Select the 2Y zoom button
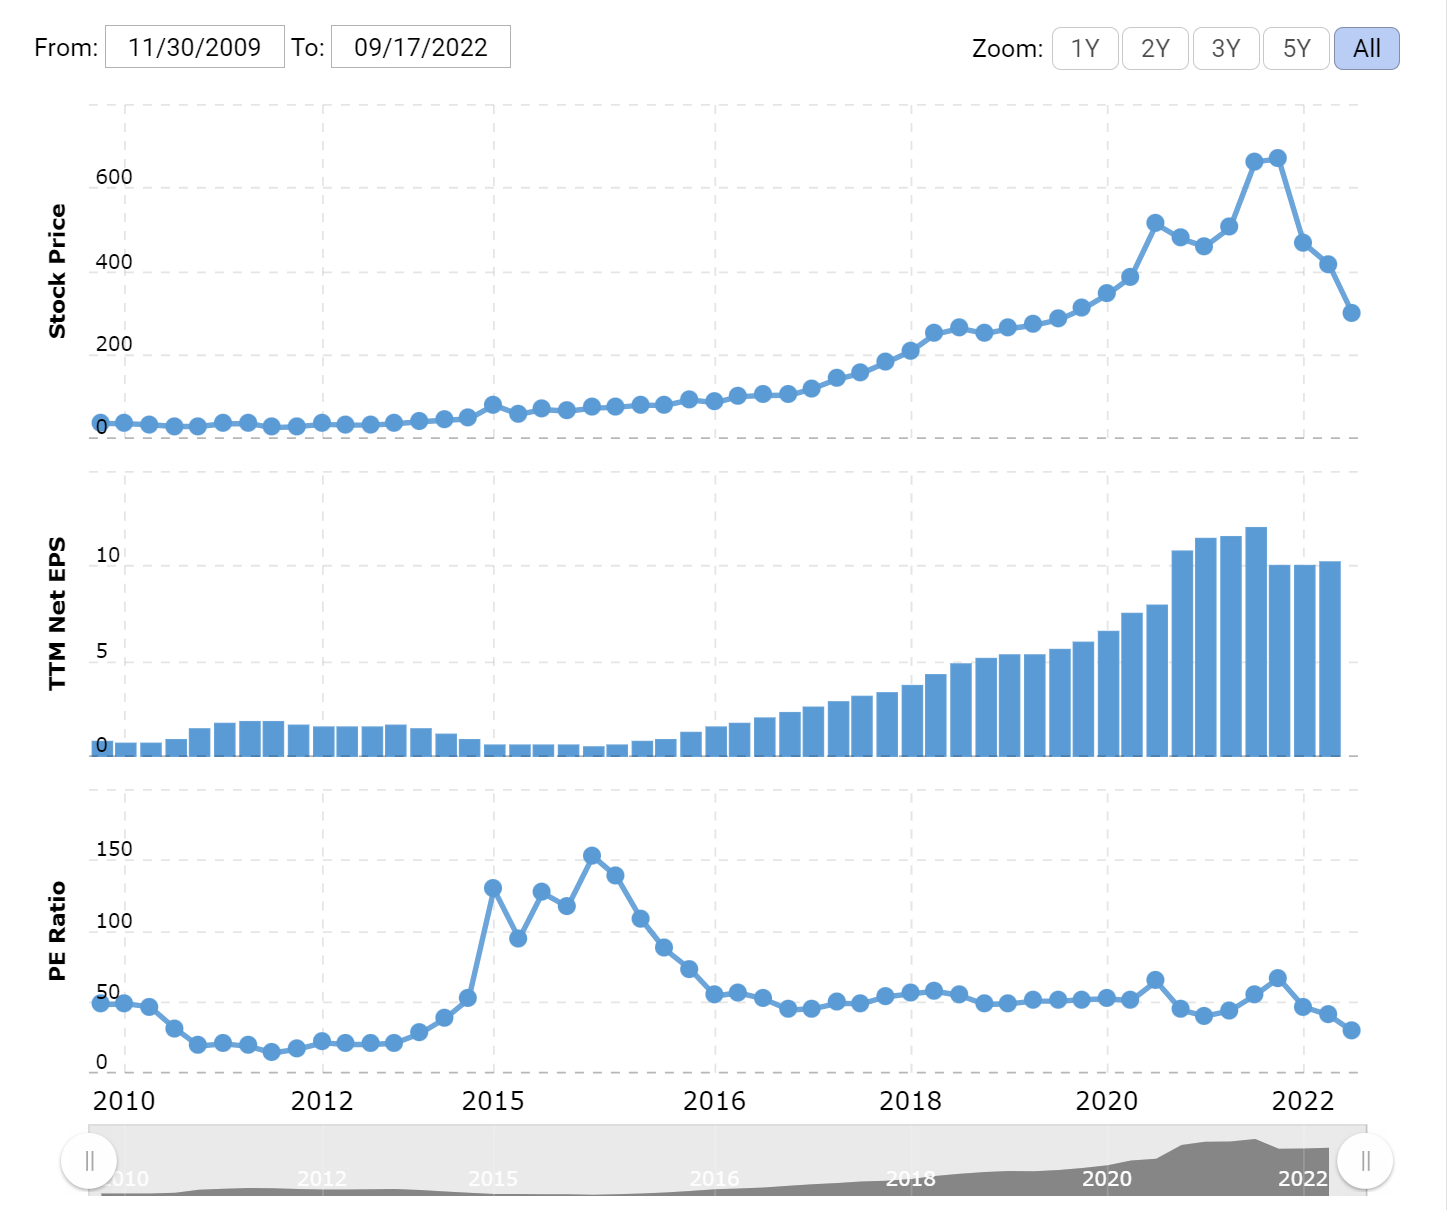 [1155, 49]
